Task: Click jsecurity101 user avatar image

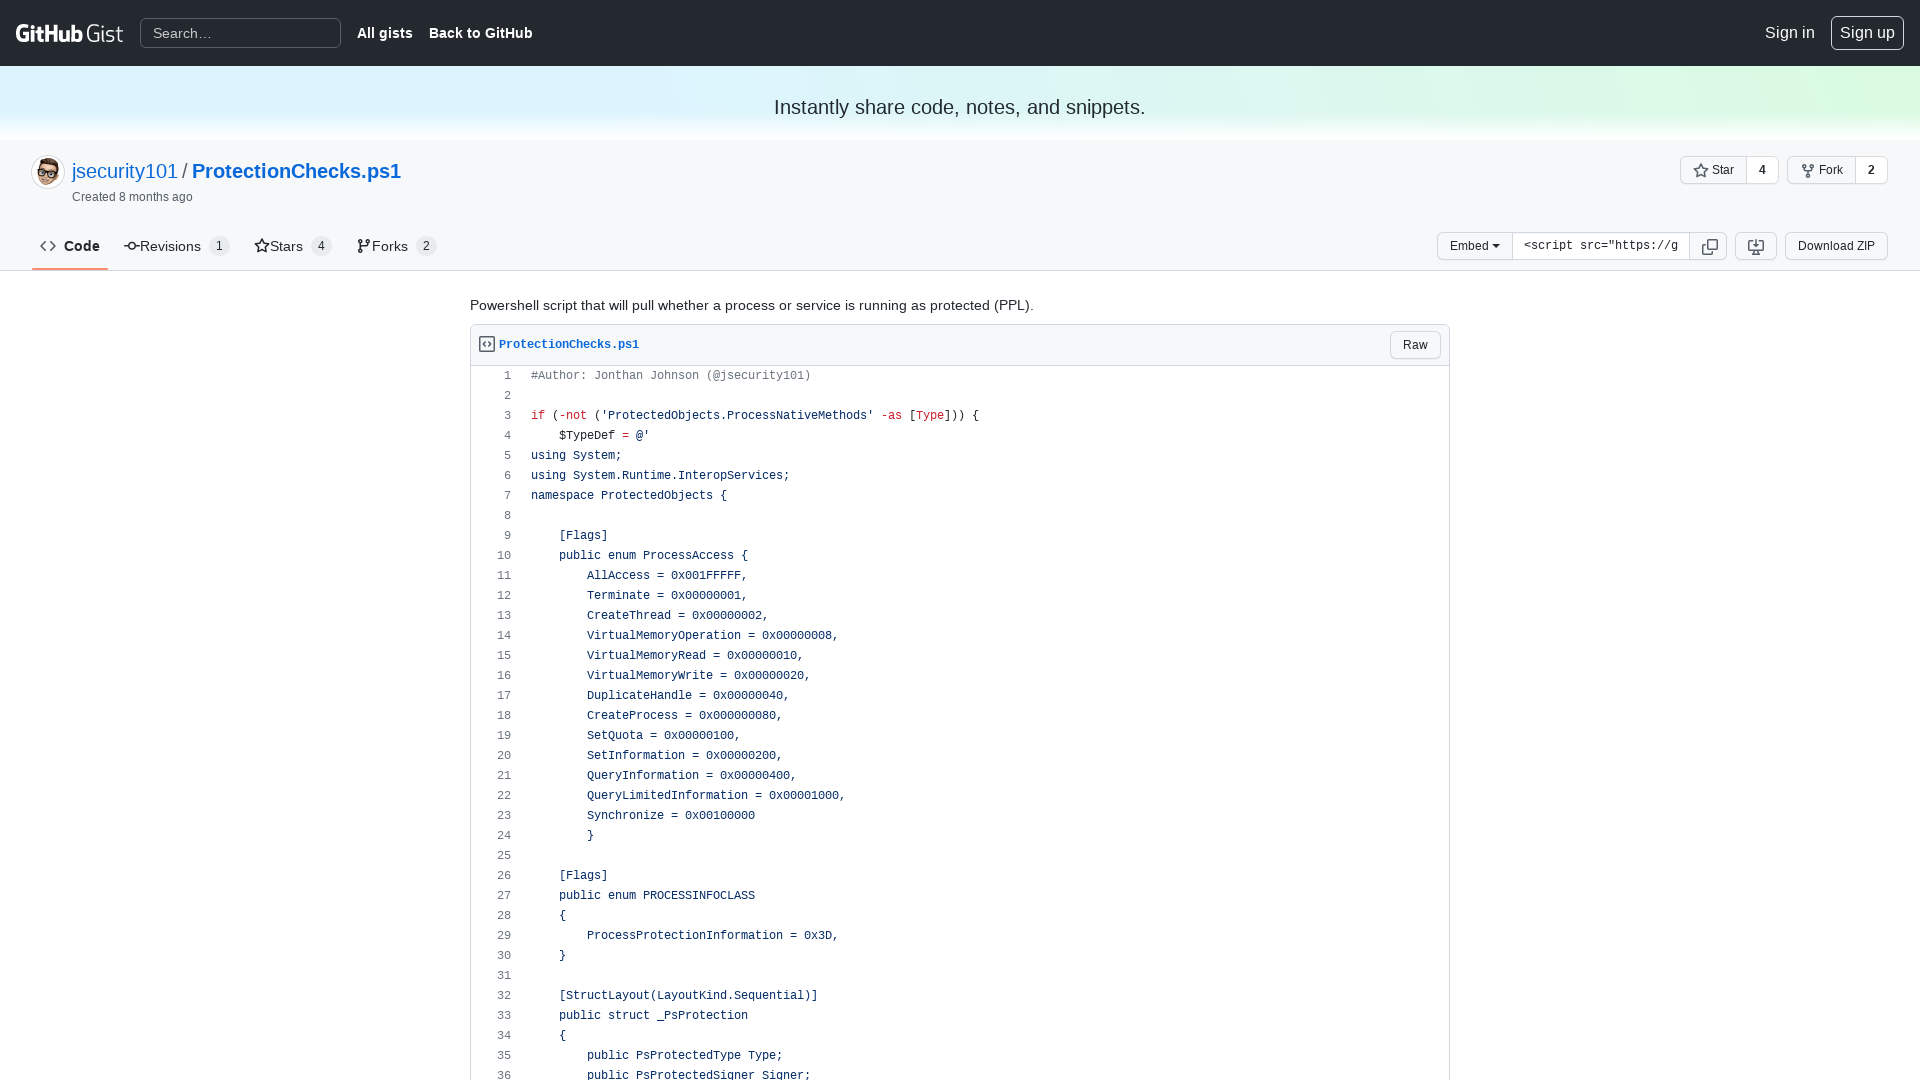Action: coord(48,172)
